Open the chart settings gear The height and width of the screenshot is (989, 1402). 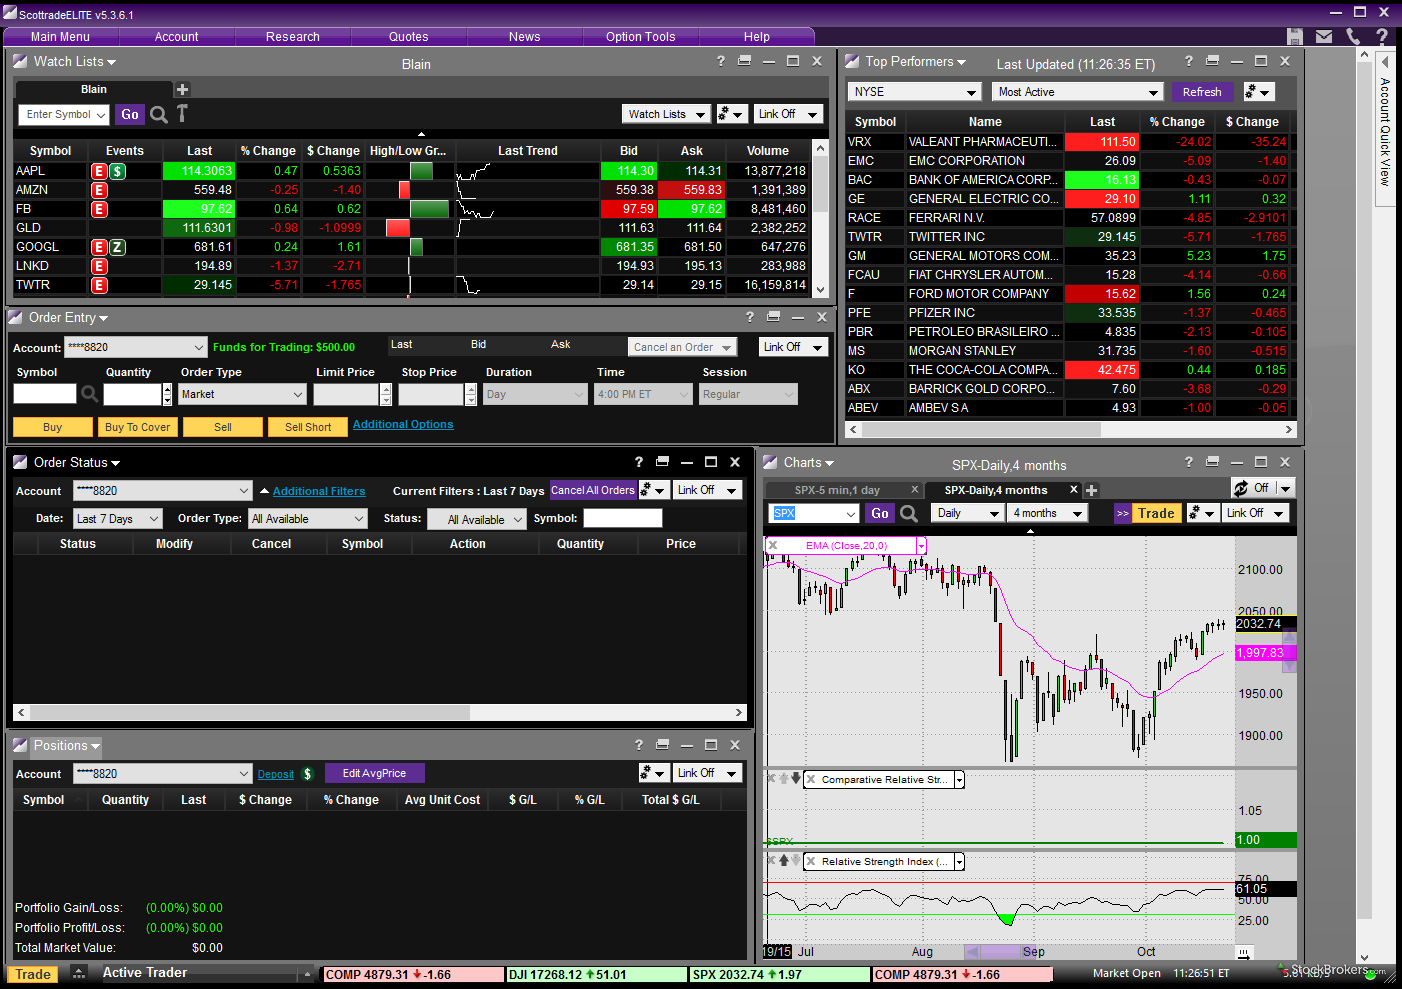1202,513
